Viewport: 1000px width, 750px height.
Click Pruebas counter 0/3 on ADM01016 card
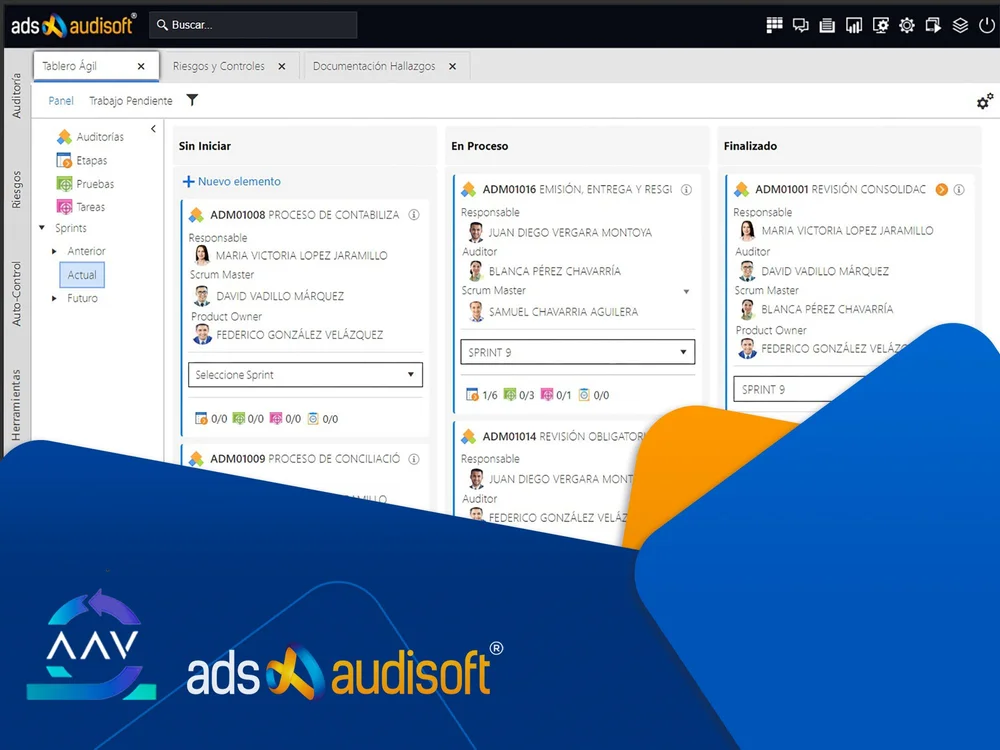[x=518, y=395]
